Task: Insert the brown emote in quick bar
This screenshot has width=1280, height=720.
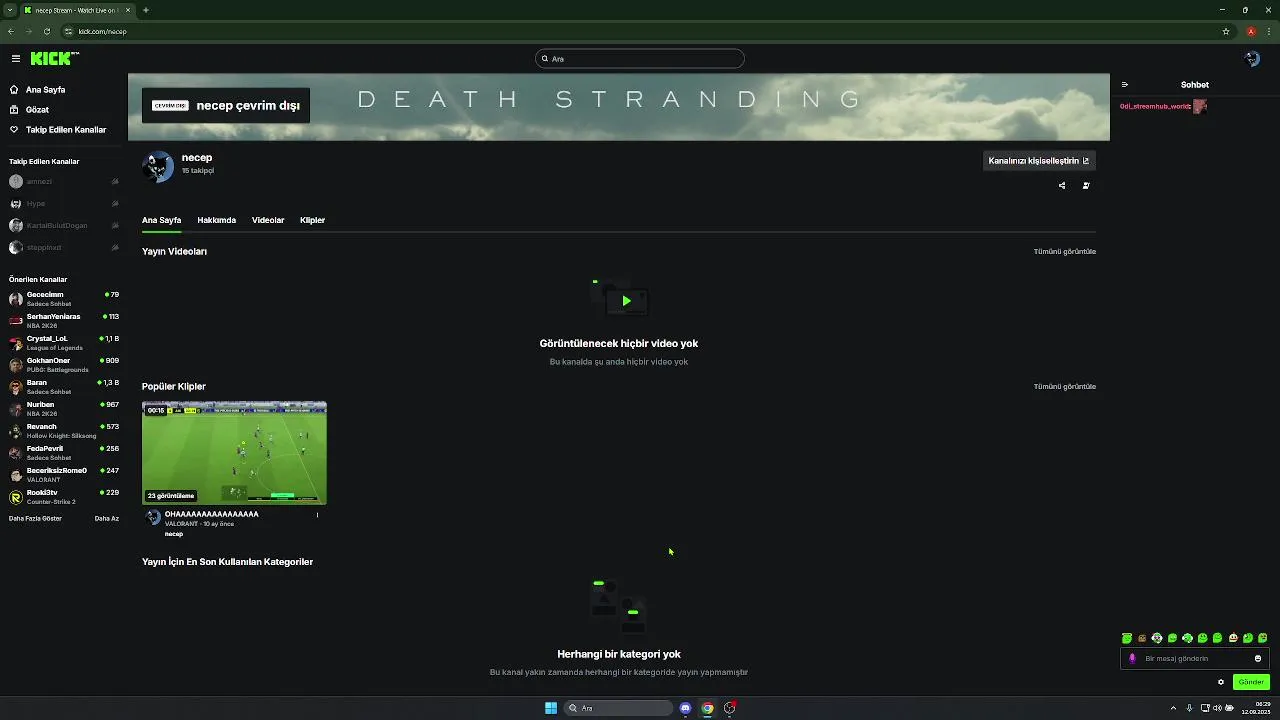Action: click(x=1142, y=638)
